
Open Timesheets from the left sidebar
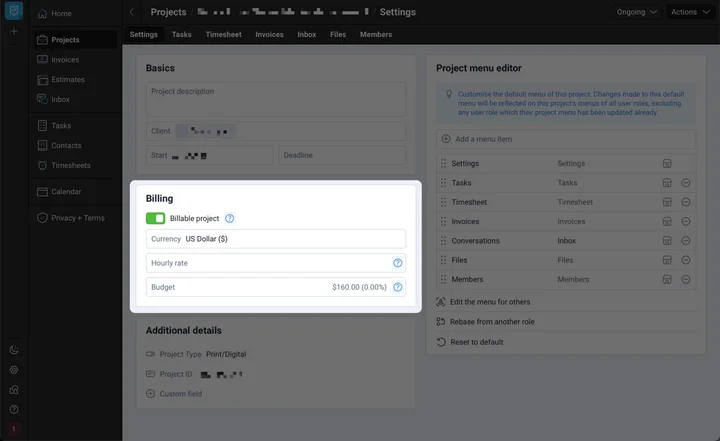coord(70,165)
